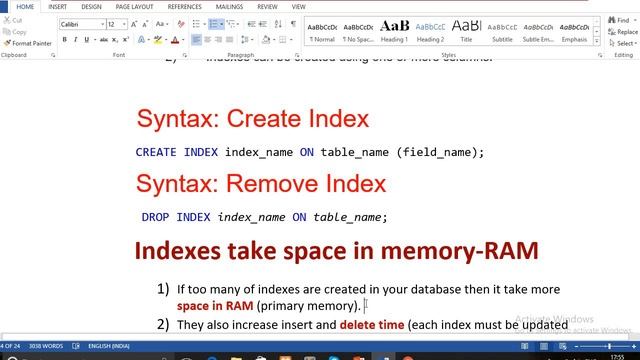Open the Font dialog launcher
This screenshot has height=360, width=640.
[184, 55]
